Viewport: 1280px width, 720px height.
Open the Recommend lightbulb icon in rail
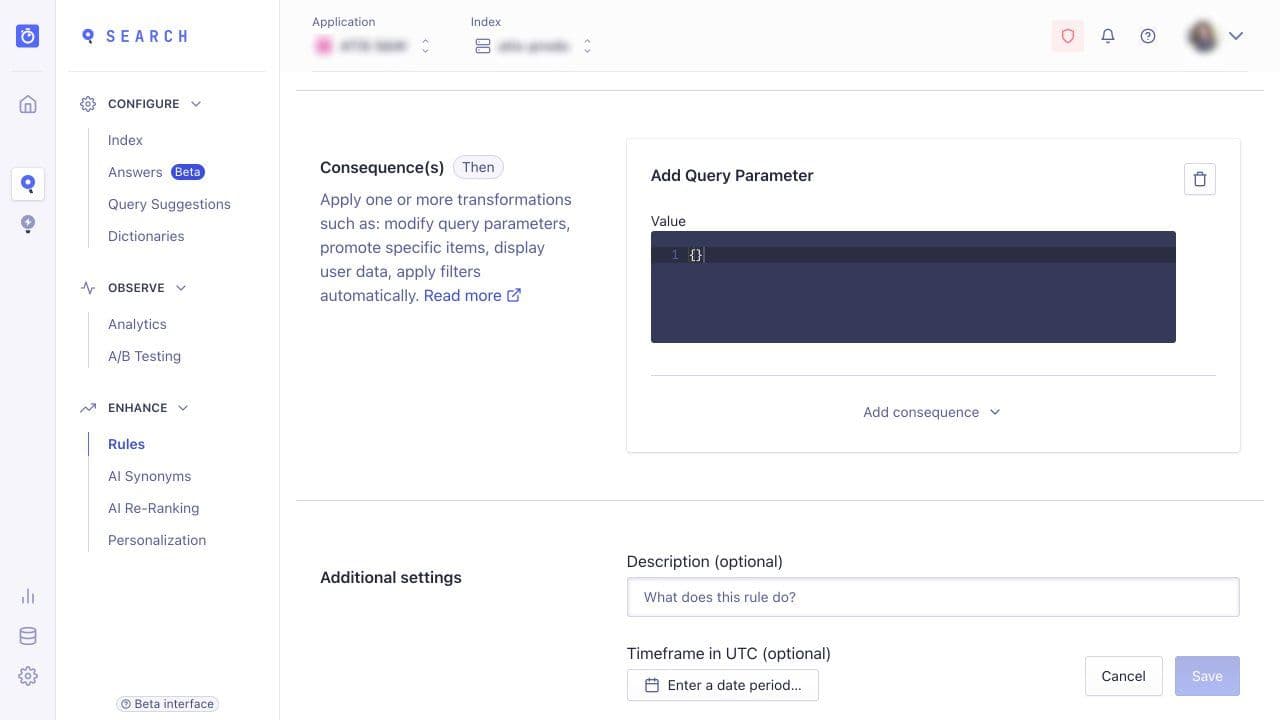pyautogui.click(x=28, y=224)
